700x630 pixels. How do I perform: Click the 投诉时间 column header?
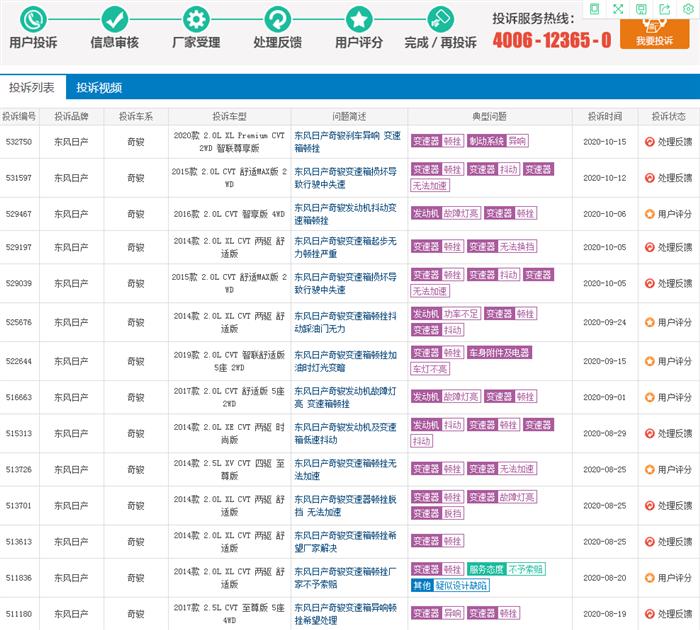coord(604,117)
